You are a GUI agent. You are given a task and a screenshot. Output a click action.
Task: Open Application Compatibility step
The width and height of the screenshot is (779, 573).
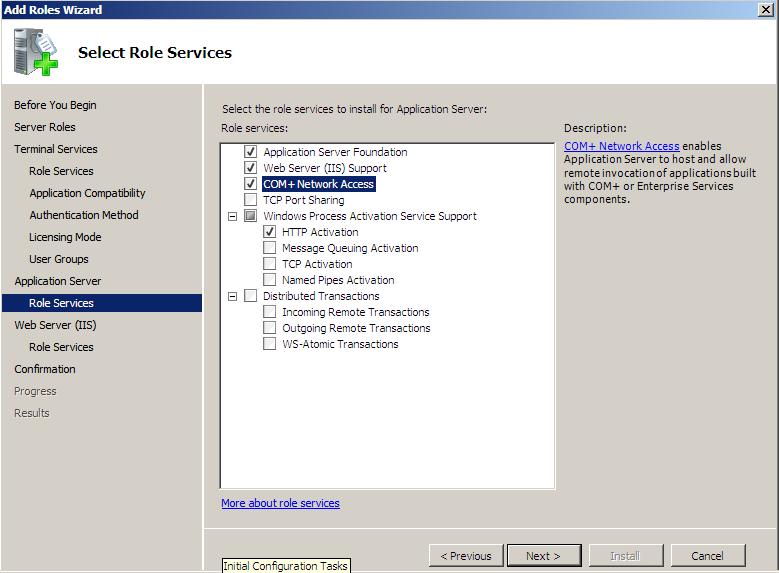pos(87,193)
